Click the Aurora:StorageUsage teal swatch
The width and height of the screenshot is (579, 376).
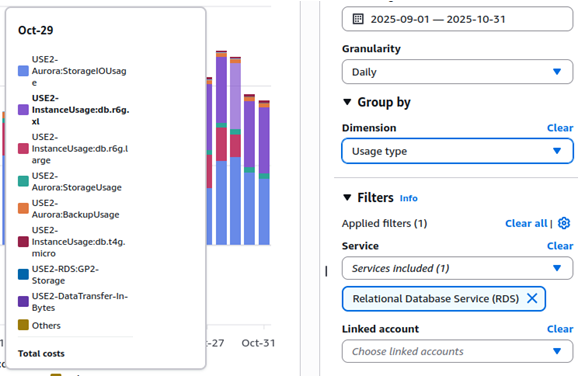23,181
